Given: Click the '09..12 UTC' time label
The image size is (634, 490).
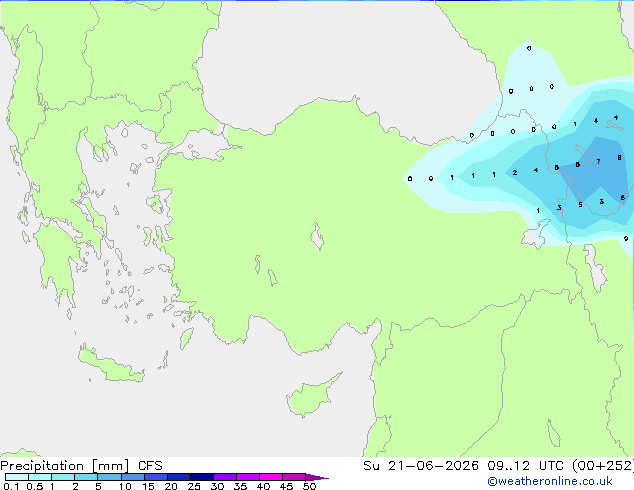Looking at the screenshot, I should 525,466.
